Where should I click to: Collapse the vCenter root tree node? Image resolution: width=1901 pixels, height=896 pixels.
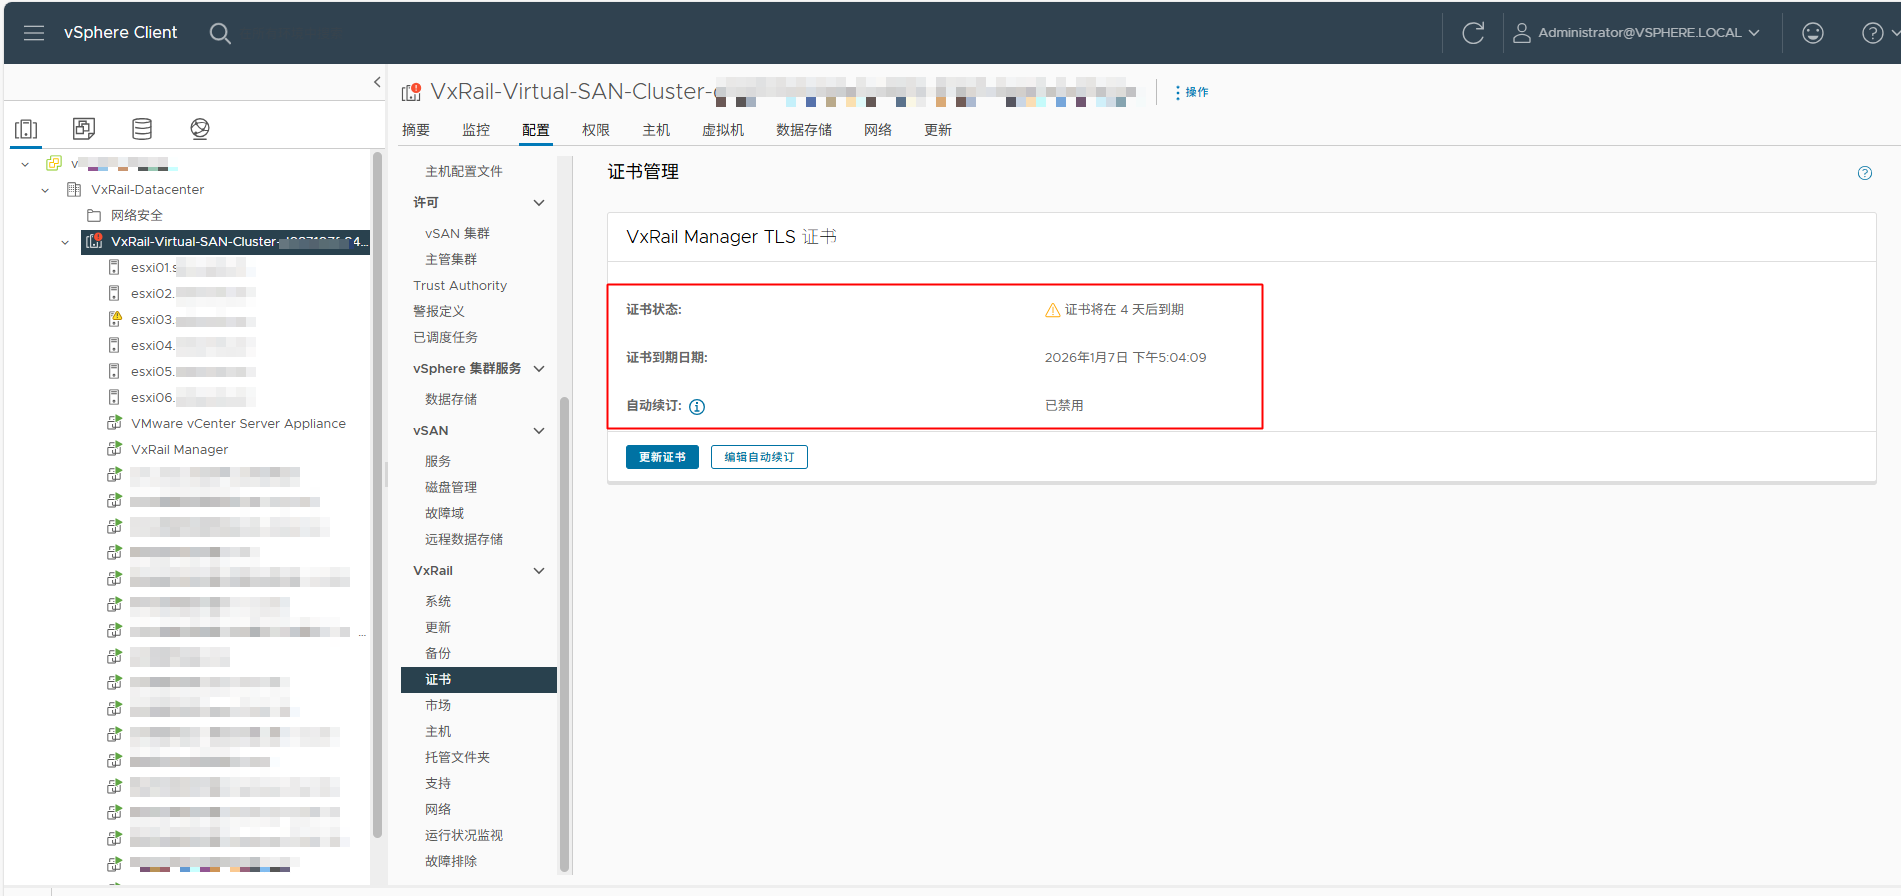click(x=25, y=164)
